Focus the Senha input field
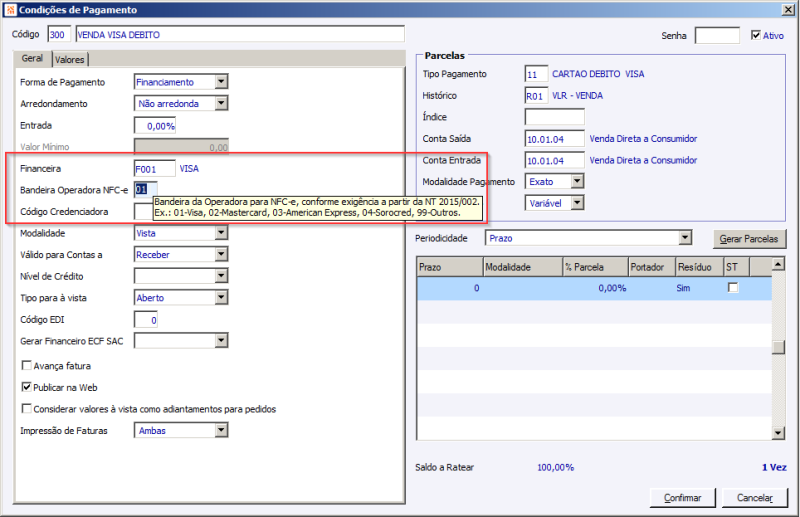Screen dimensions: 800x517 click(717, 36)
